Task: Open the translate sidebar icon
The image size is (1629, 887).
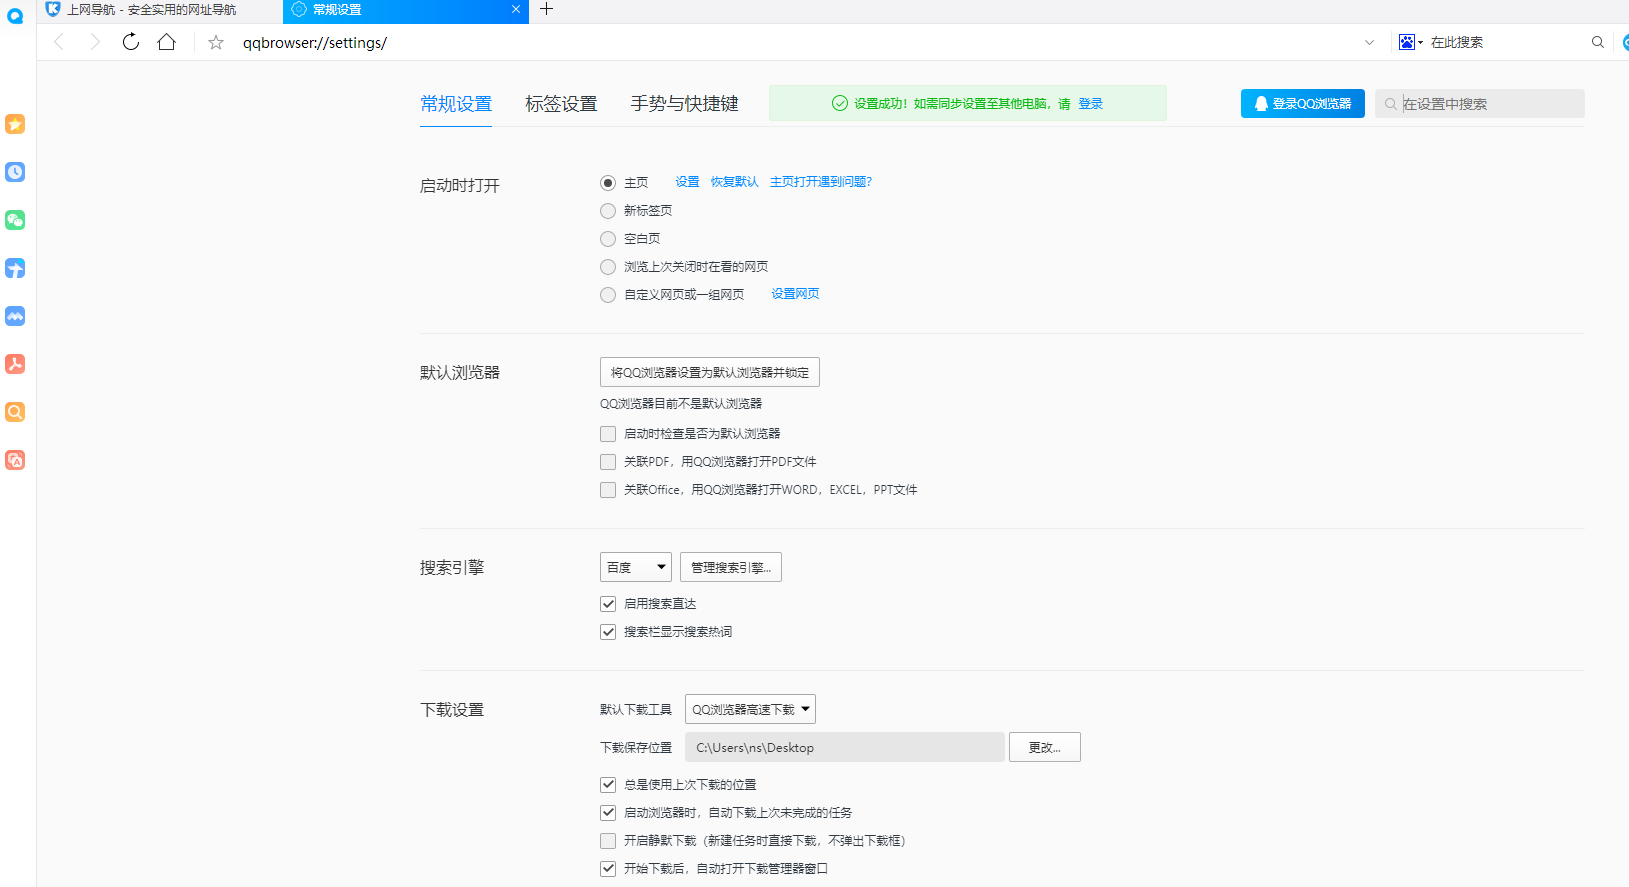Action: pyautogui.click(x=15, y=460)
